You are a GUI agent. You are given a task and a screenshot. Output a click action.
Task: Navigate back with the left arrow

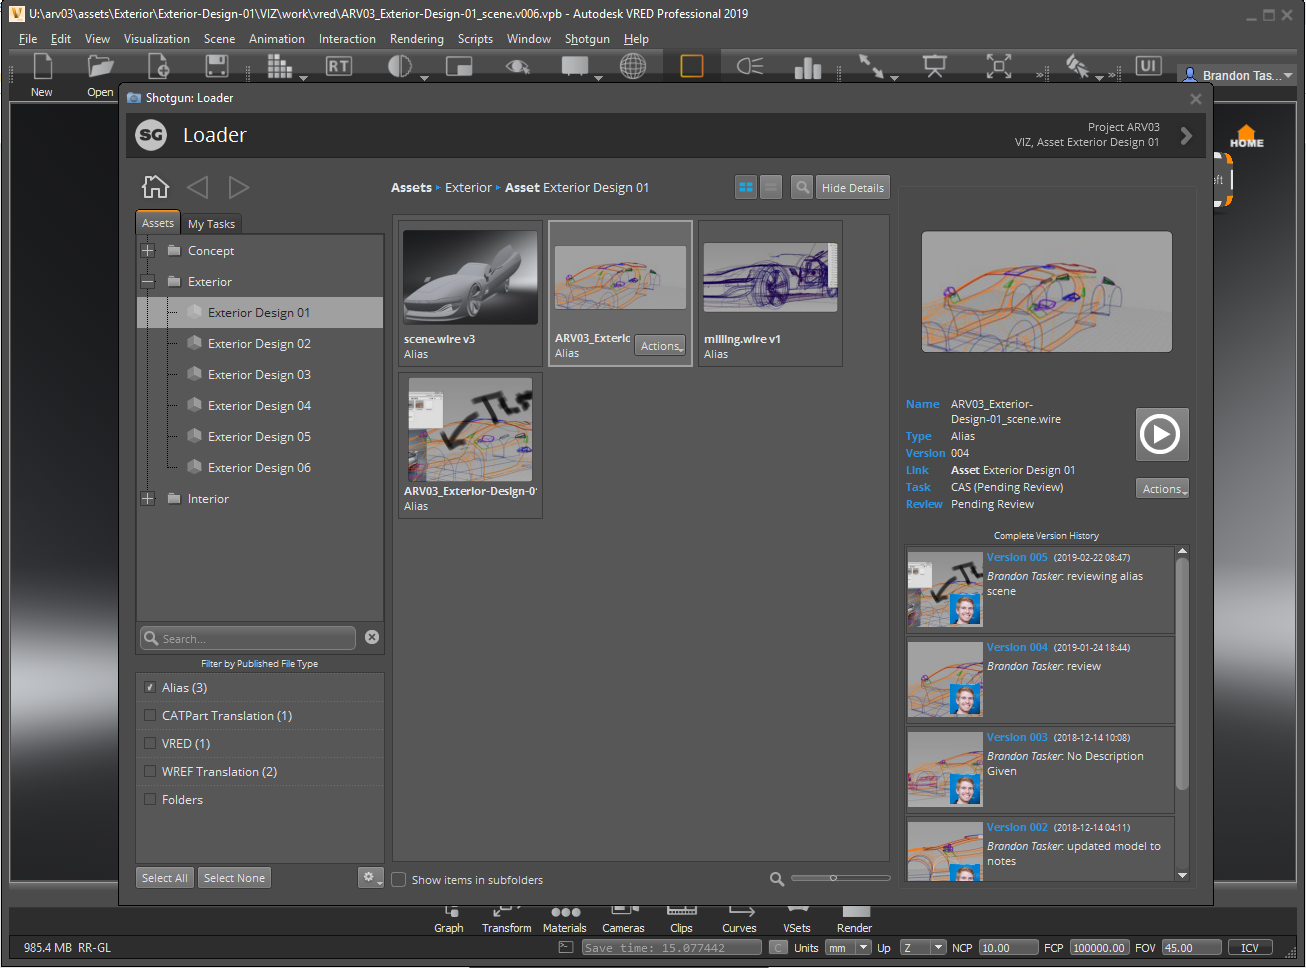coord(198,187)
